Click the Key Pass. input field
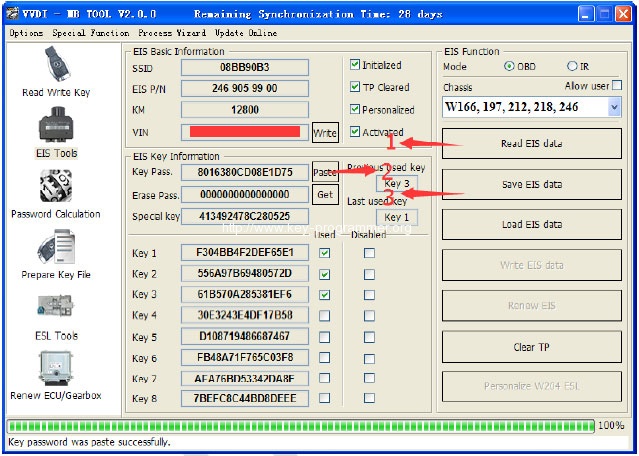 coord(245,172)
